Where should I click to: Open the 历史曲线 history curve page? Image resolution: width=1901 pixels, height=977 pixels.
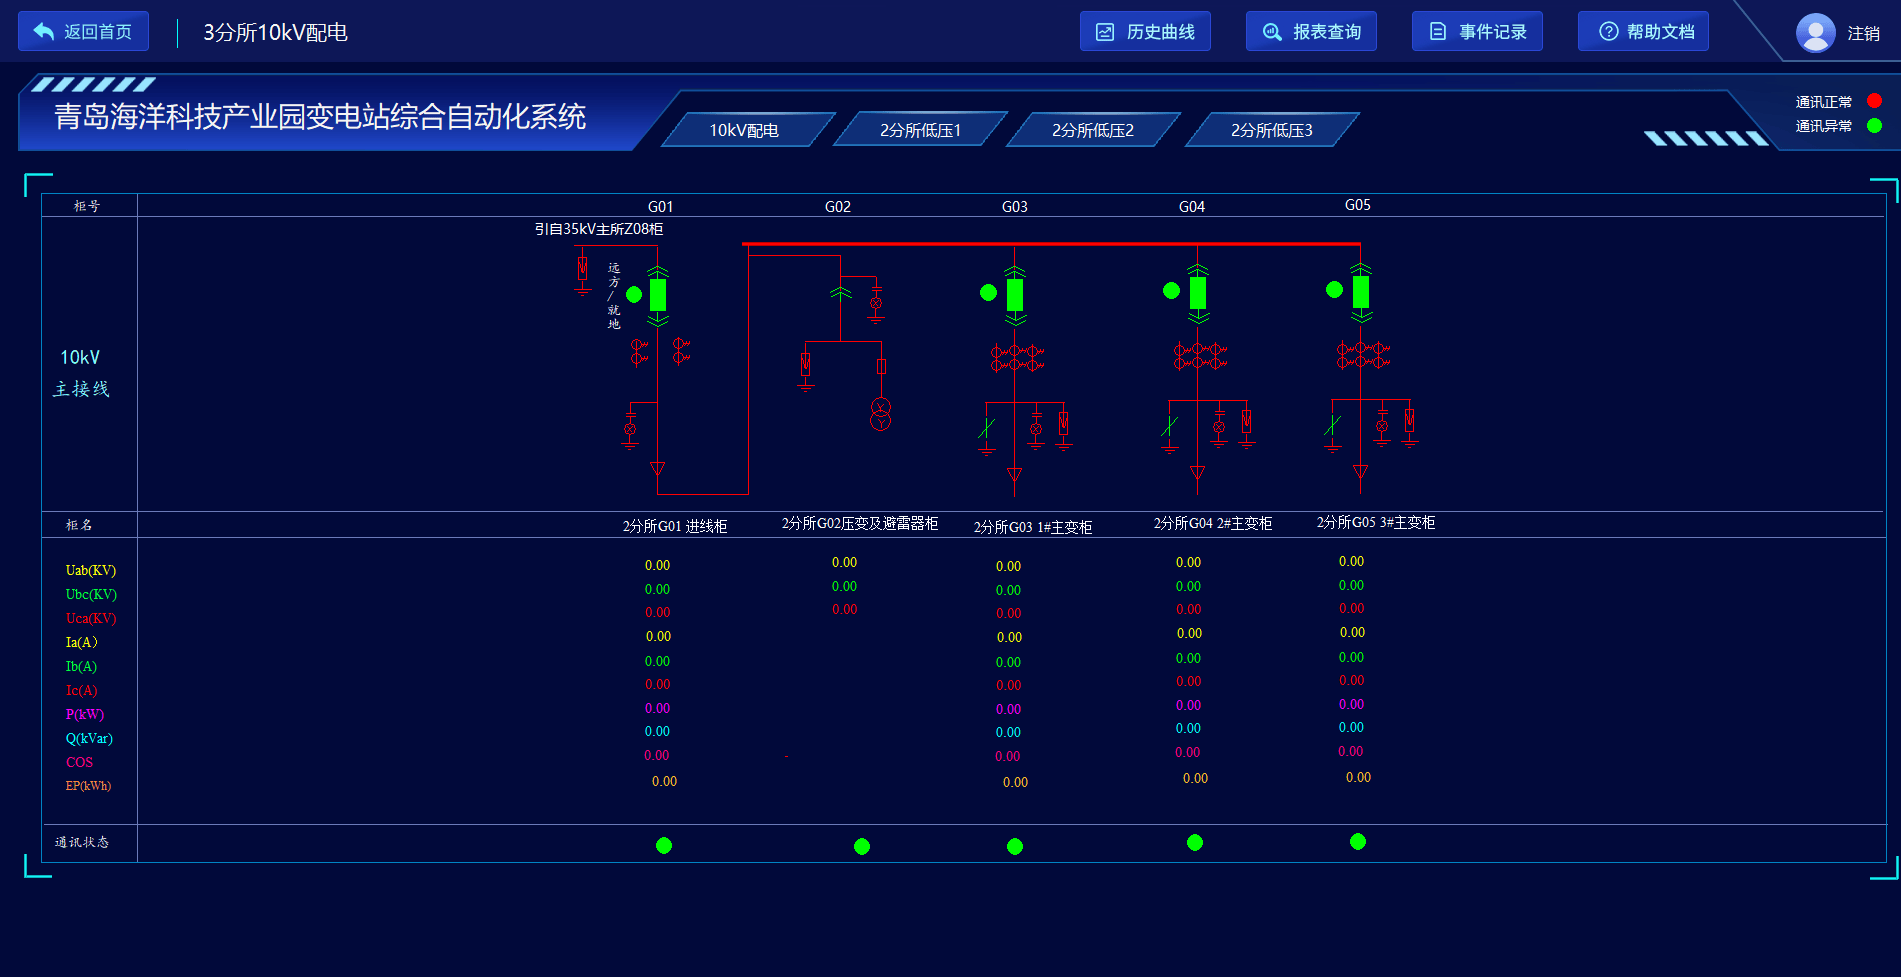click(1145, 31)
